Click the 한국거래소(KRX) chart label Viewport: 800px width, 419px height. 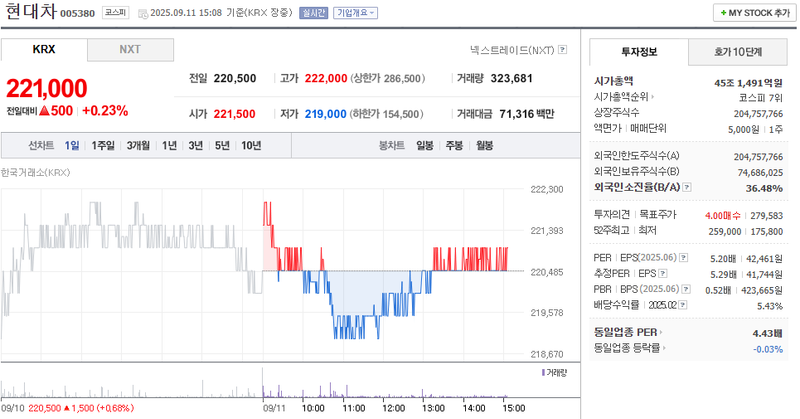click(35, 172)
